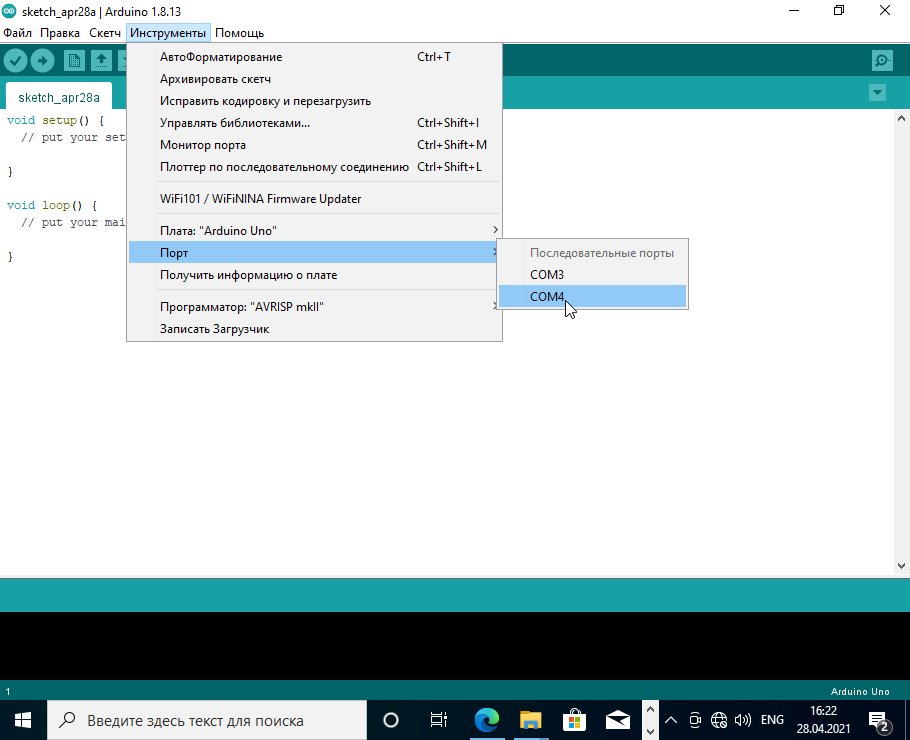The height and width of the screenshot is (740, 910).
Task: Select the sketch_apr28a tab
Action: coord(59,98)
